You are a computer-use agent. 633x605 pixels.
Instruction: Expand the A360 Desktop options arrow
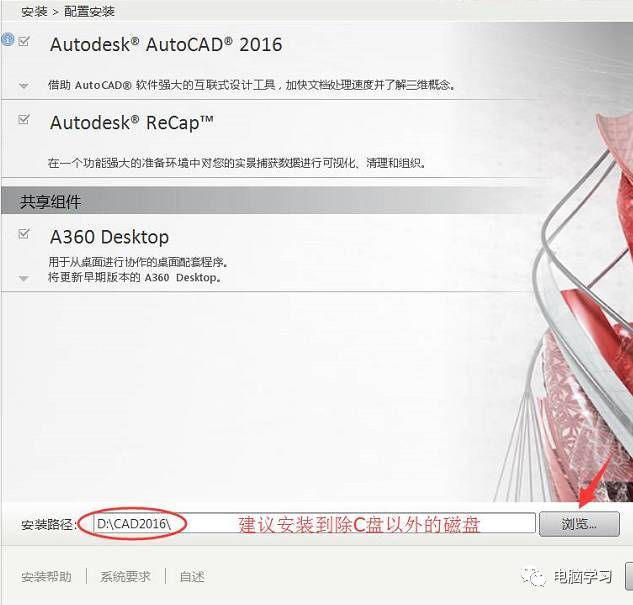point(24,278)
